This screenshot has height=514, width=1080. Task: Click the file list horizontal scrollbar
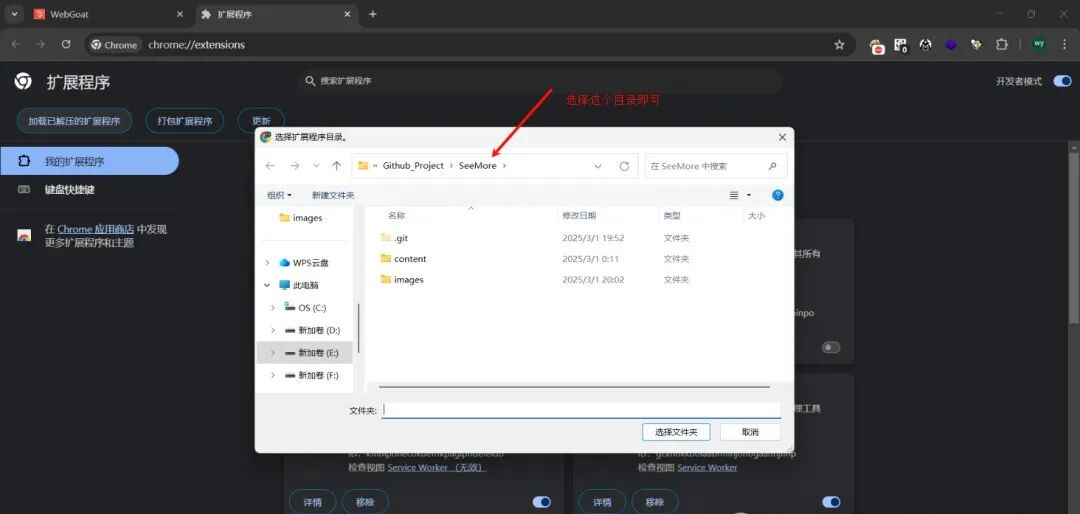(x=574, y=387)
